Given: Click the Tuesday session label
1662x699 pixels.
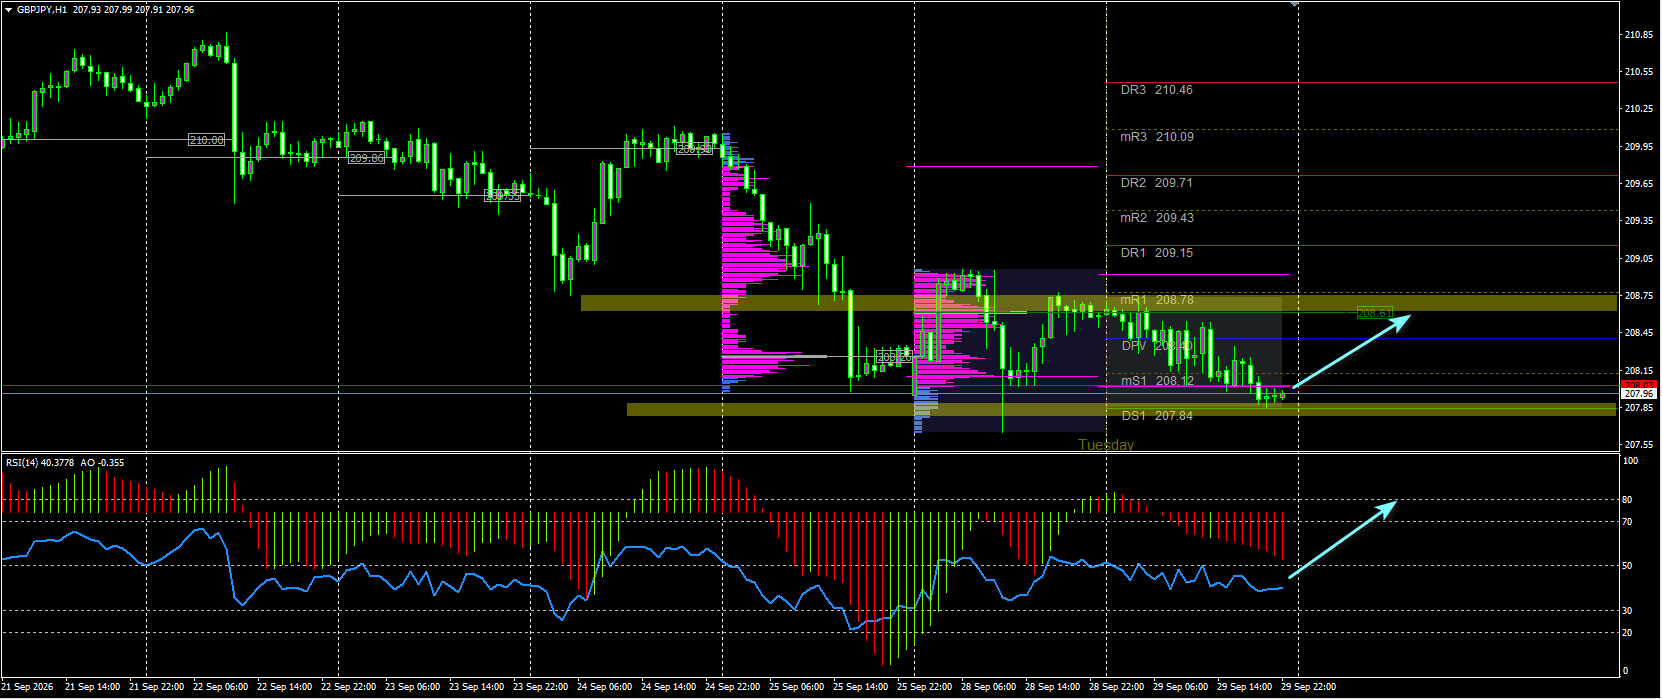Looking at the screenshot, I should pyautogui.click(x=1106, y=445).
